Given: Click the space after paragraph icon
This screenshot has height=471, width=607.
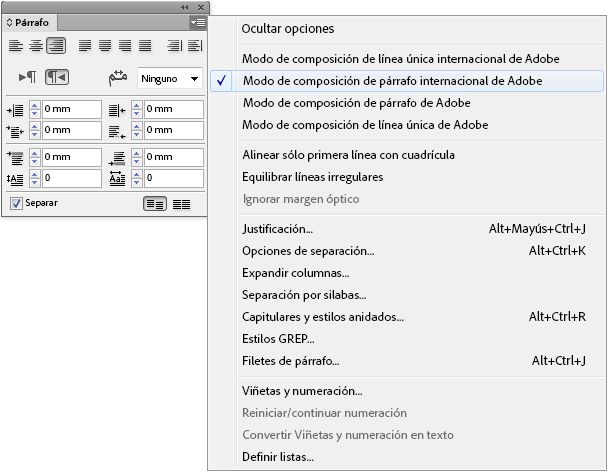Looking at the screenshot, I should (117, 158).
